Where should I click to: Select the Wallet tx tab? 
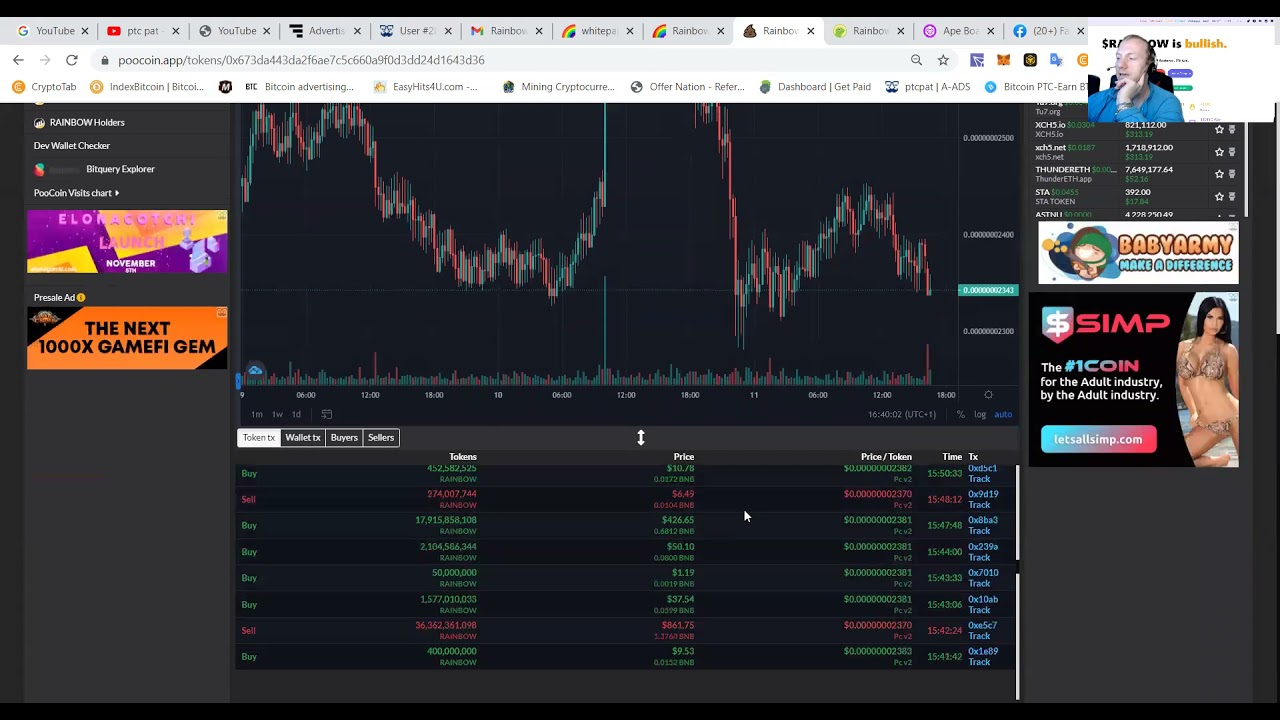pyautogui.click(x=303, y=437)
